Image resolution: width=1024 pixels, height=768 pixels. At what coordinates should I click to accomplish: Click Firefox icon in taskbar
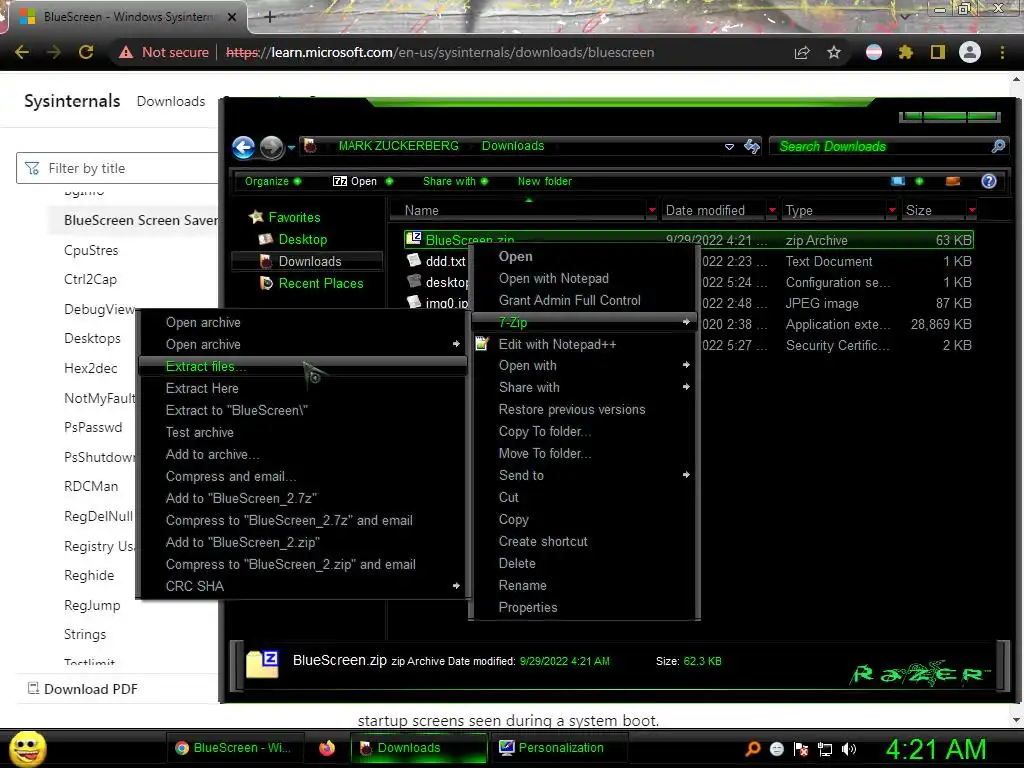click(x=327, y=748)
